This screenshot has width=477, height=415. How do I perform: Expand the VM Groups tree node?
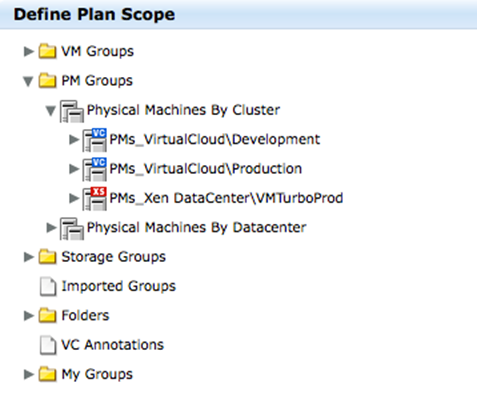point(29,52)
